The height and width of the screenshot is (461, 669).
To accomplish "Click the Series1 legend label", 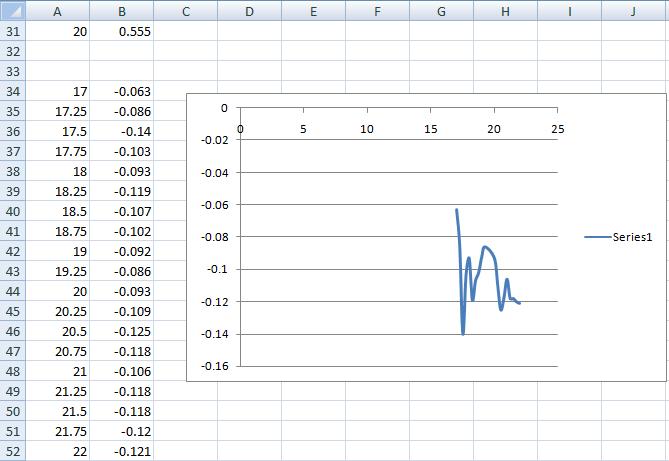I will pos(634,236).
